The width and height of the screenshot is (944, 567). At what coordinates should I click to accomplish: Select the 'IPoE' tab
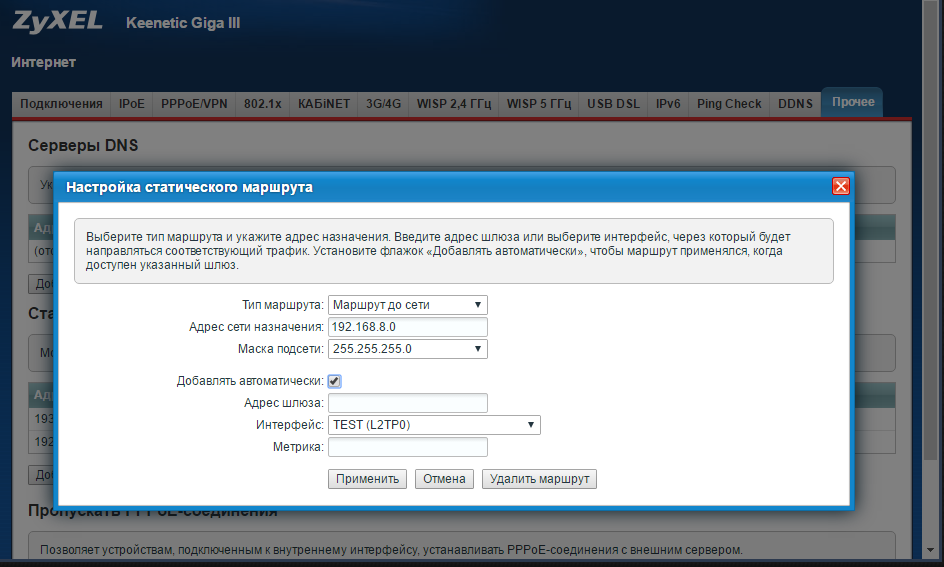coord(132,104)
